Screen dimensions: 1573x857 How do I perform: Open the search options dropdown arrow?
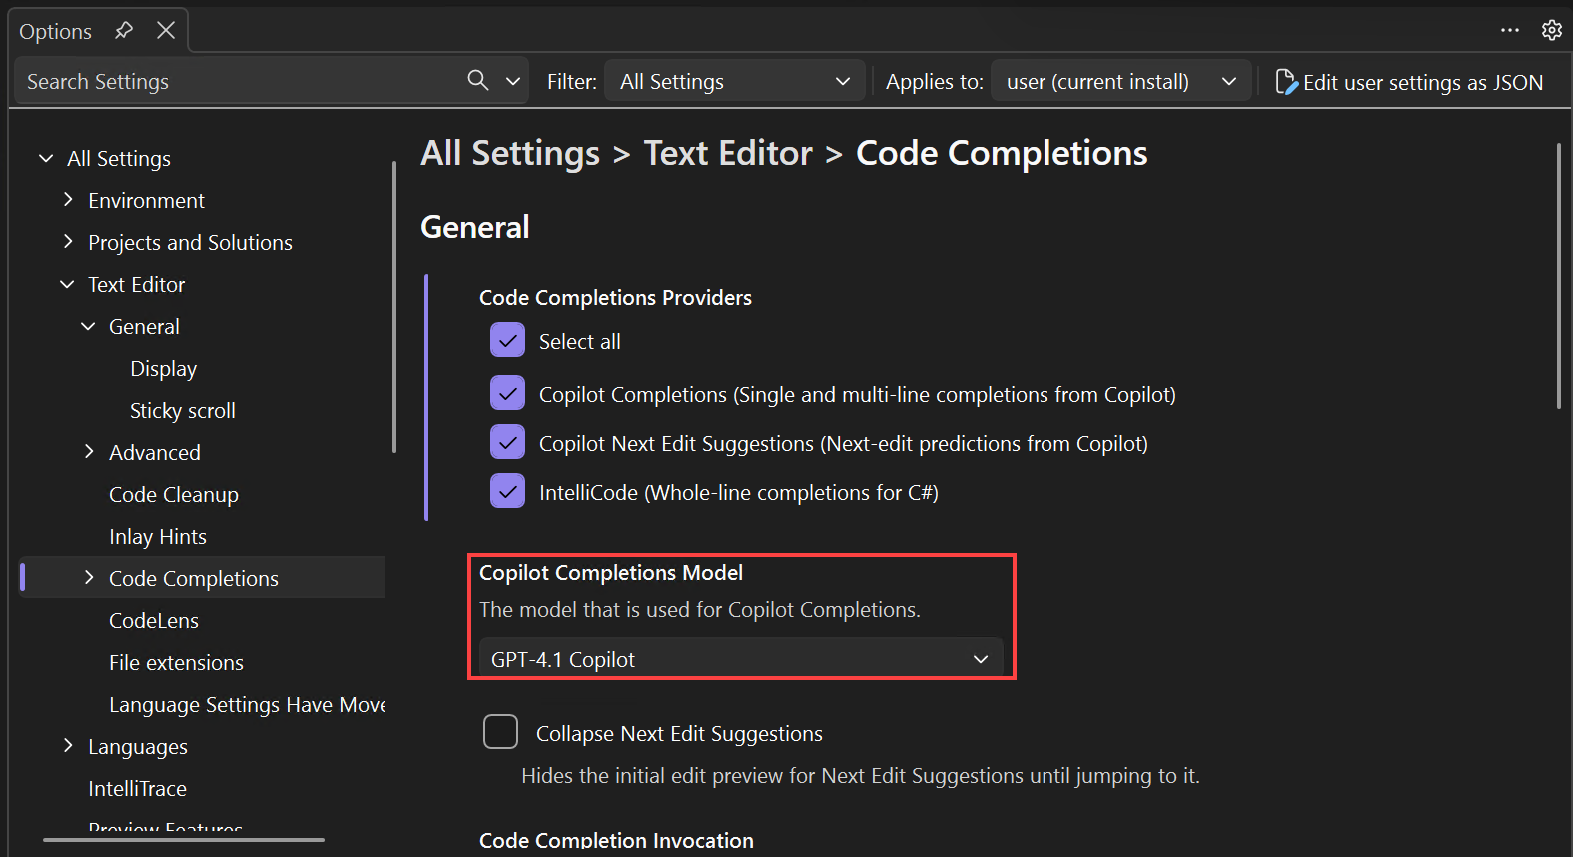pyautogui.click(x=513, y=81)
